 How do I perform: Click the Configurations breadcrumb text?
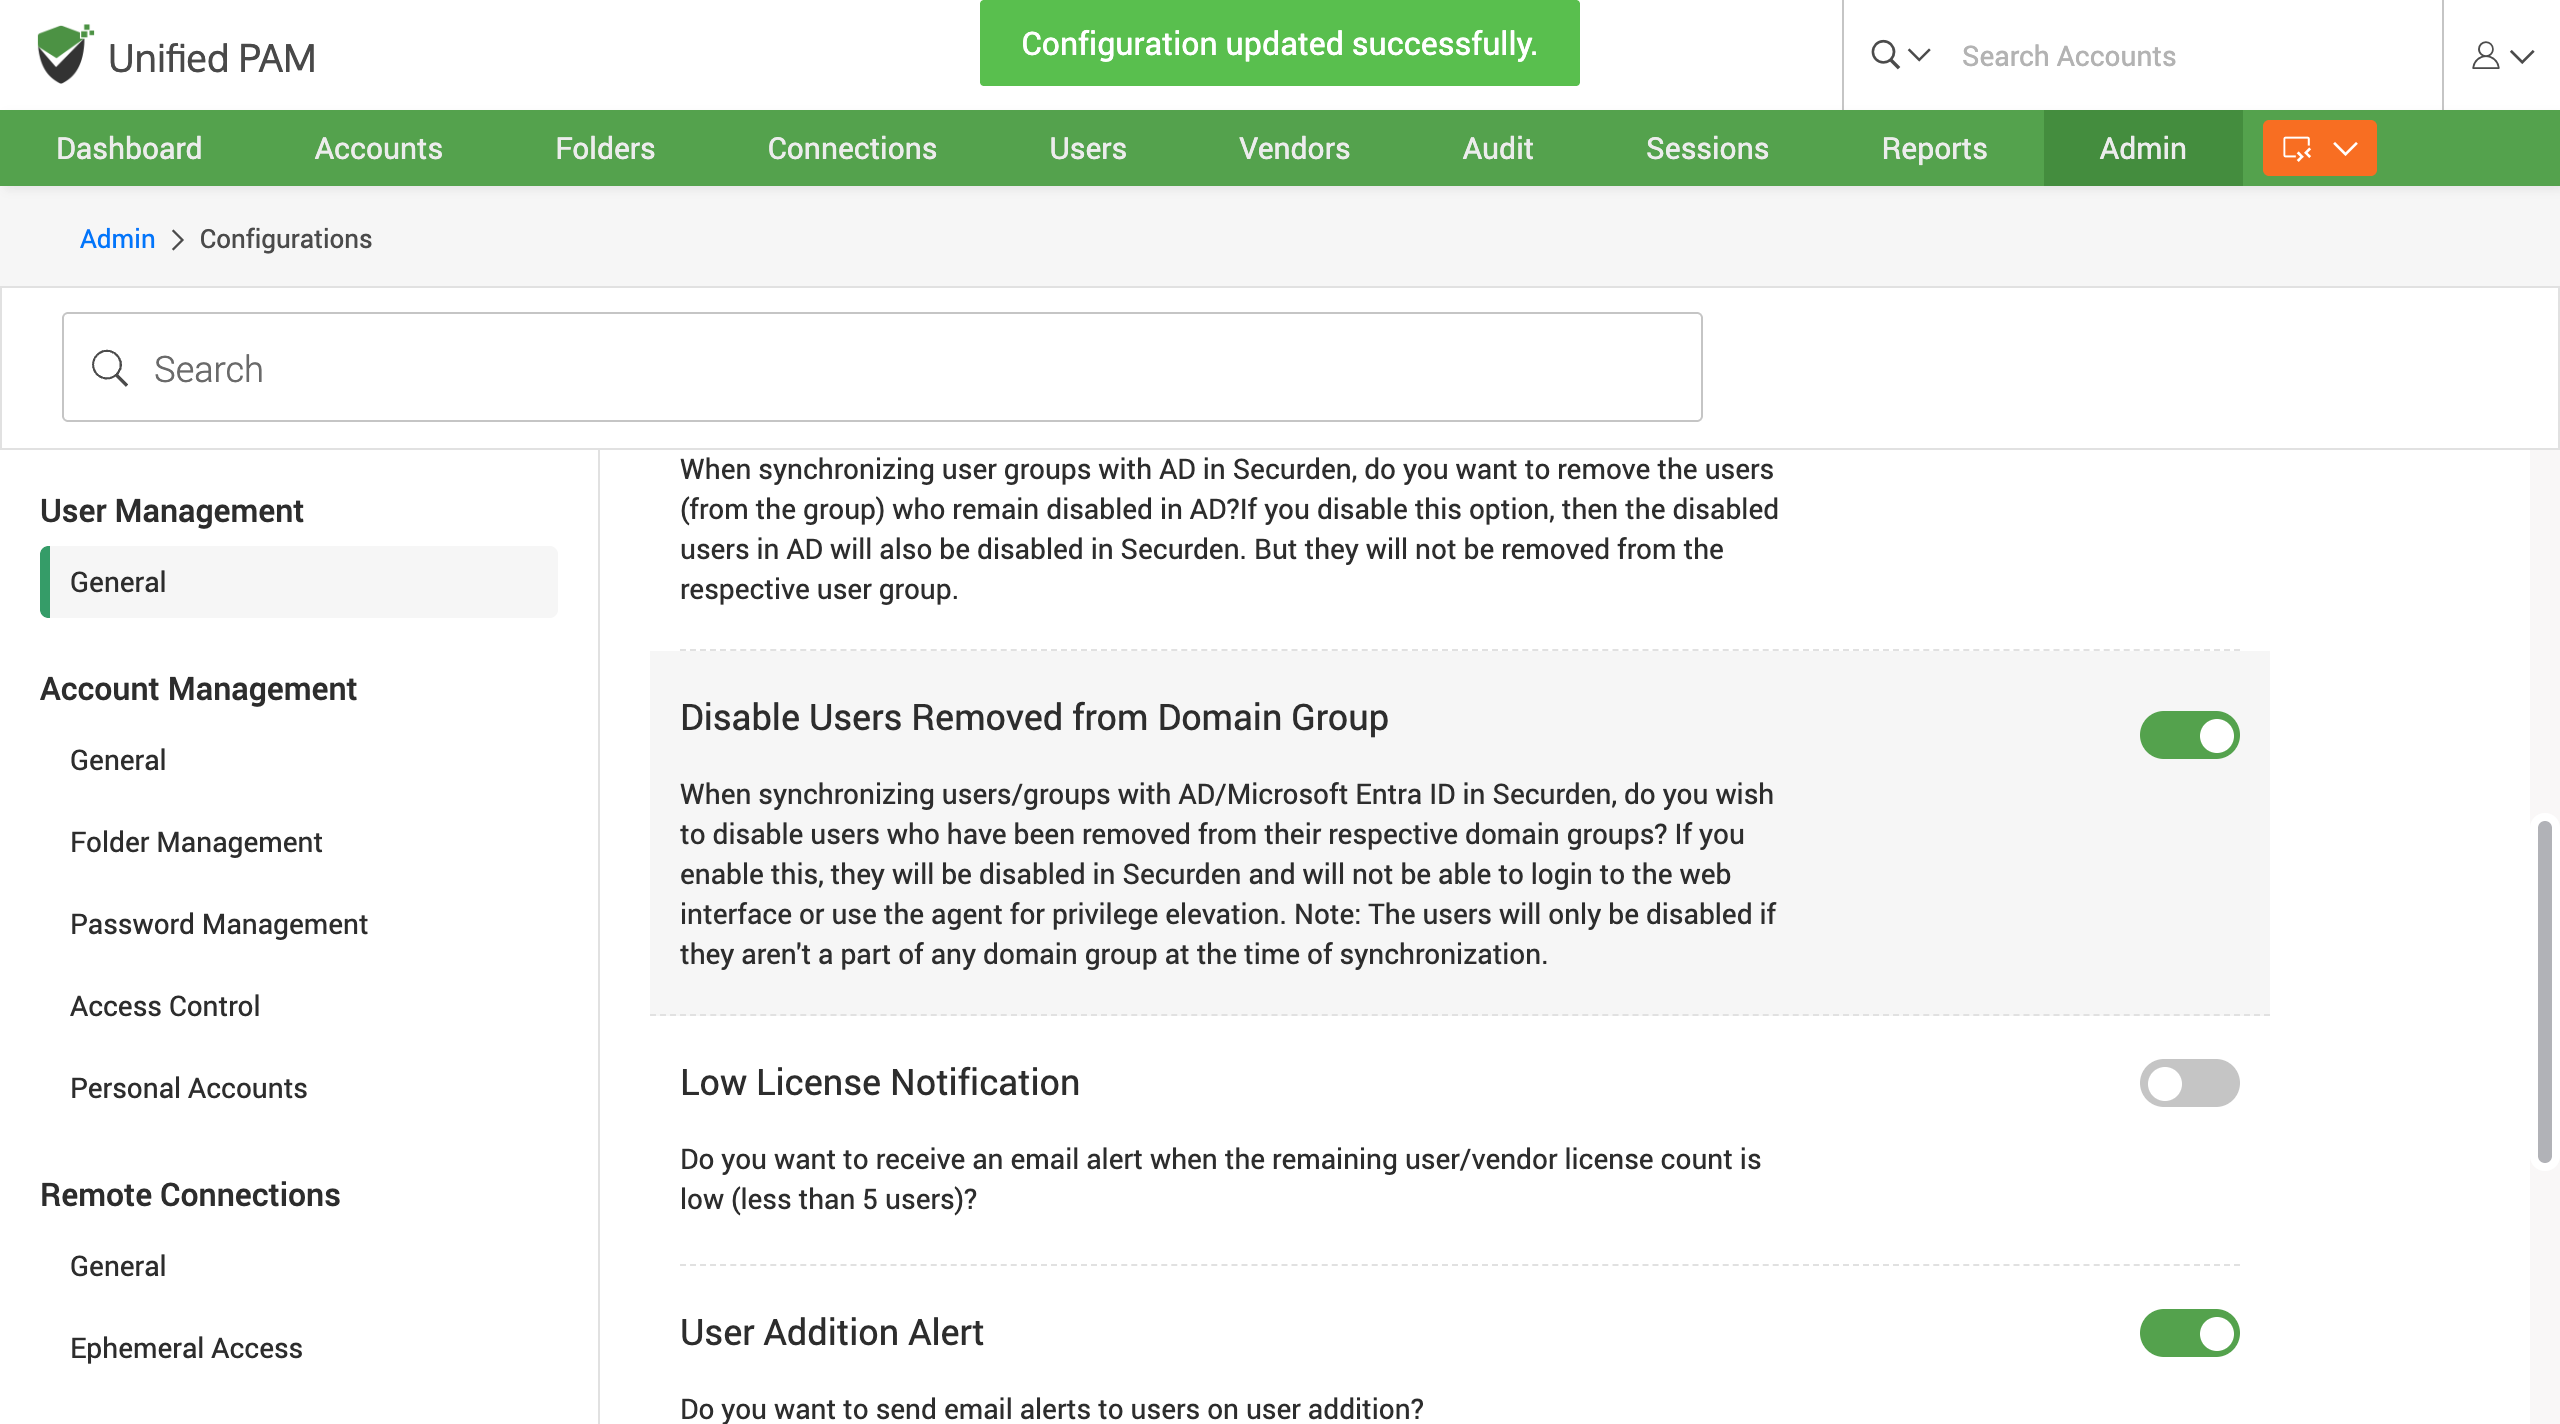point(286,239)
